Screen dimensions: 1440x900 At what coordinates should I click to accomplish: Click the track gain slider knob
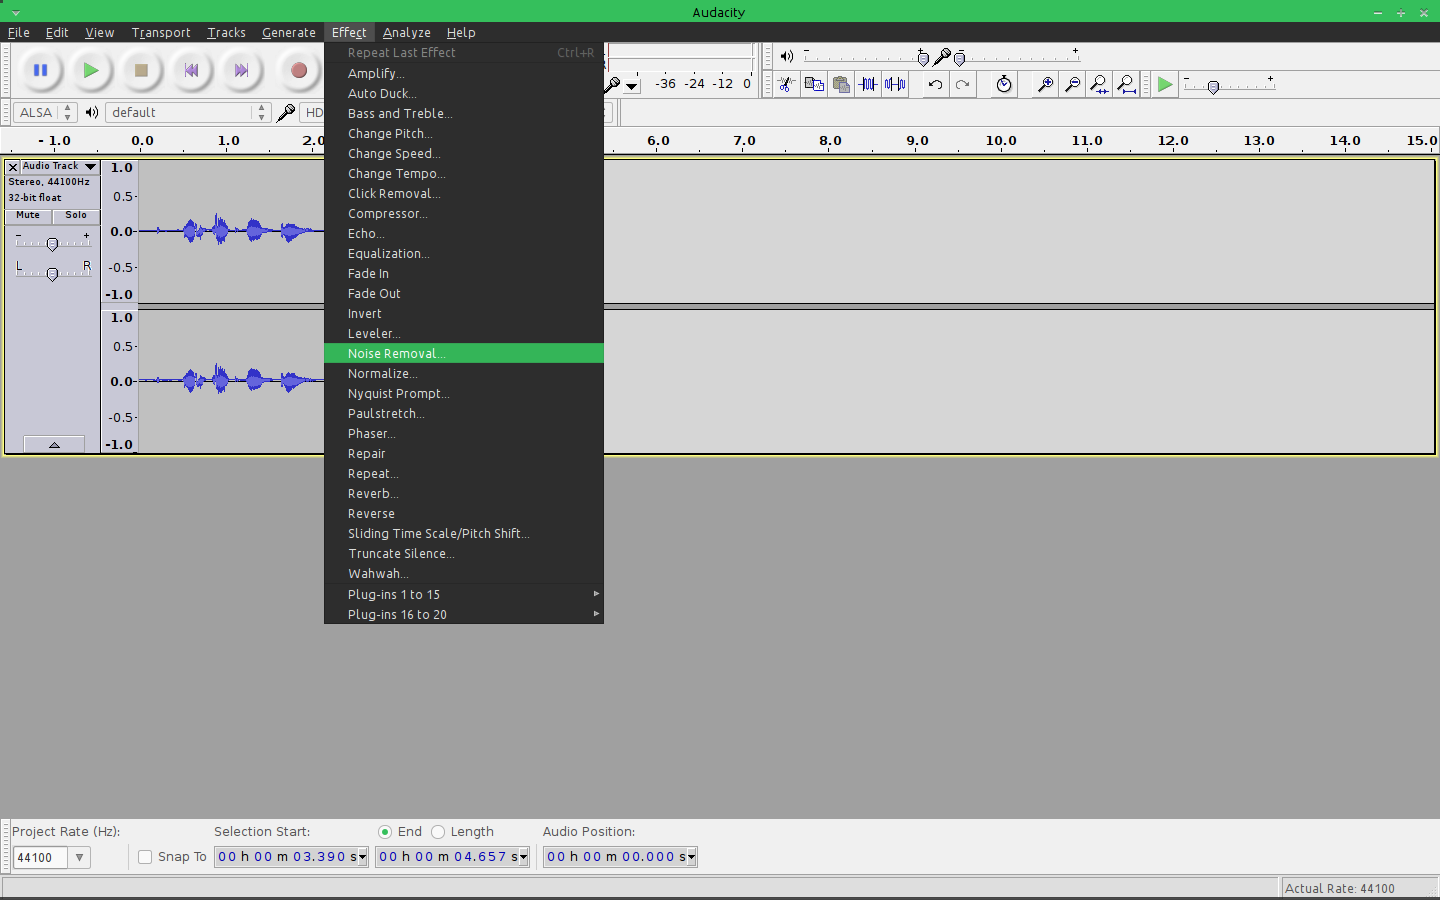52,244
